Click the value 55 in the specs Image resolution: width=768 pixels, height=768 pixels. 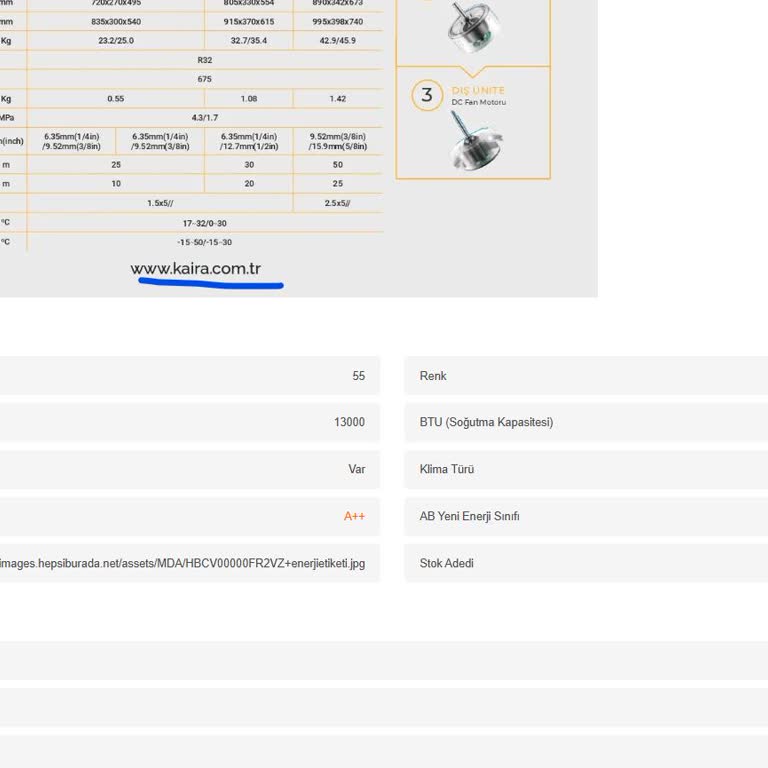tap(359, 376)
